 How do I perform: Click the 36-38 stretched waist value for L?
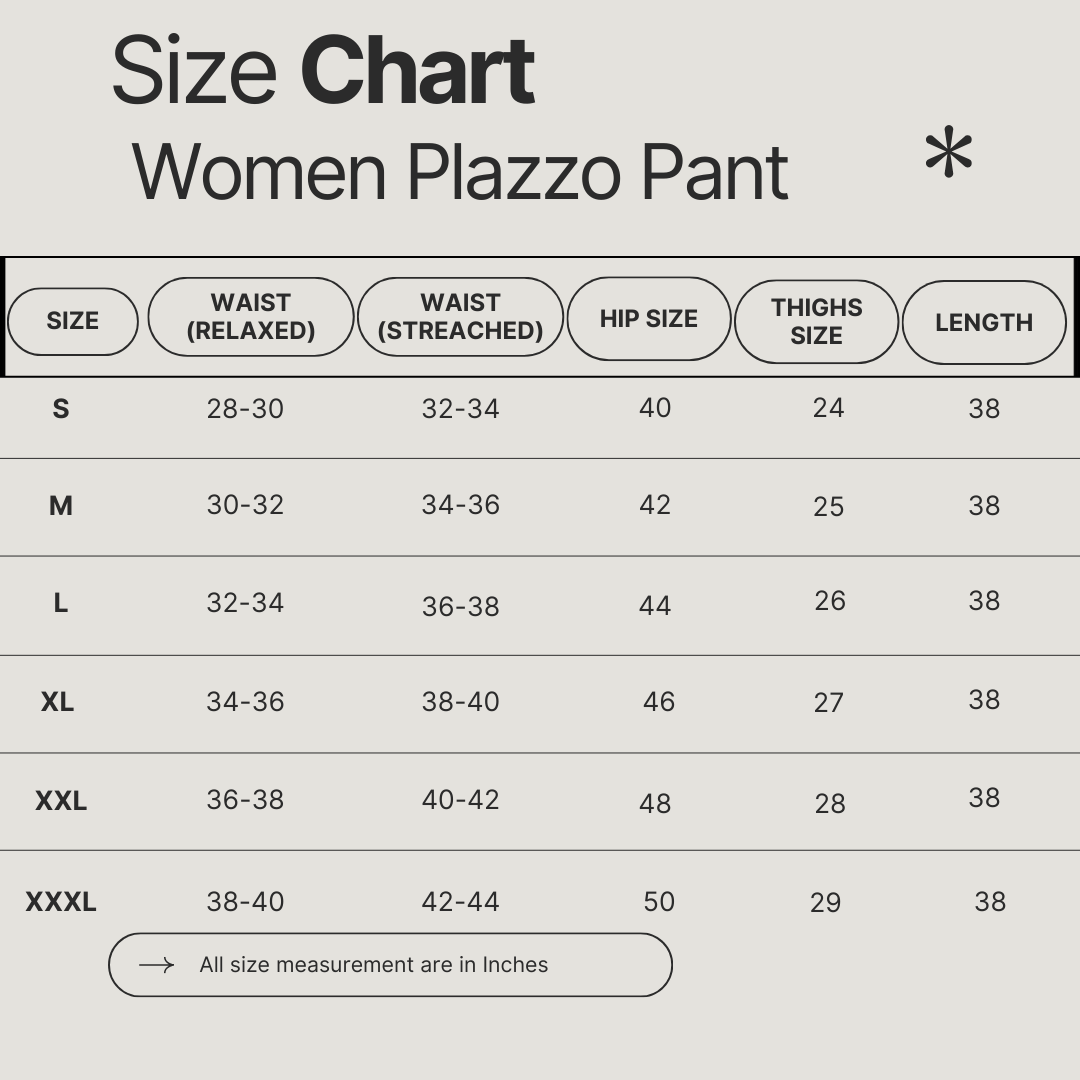(460, 606)
